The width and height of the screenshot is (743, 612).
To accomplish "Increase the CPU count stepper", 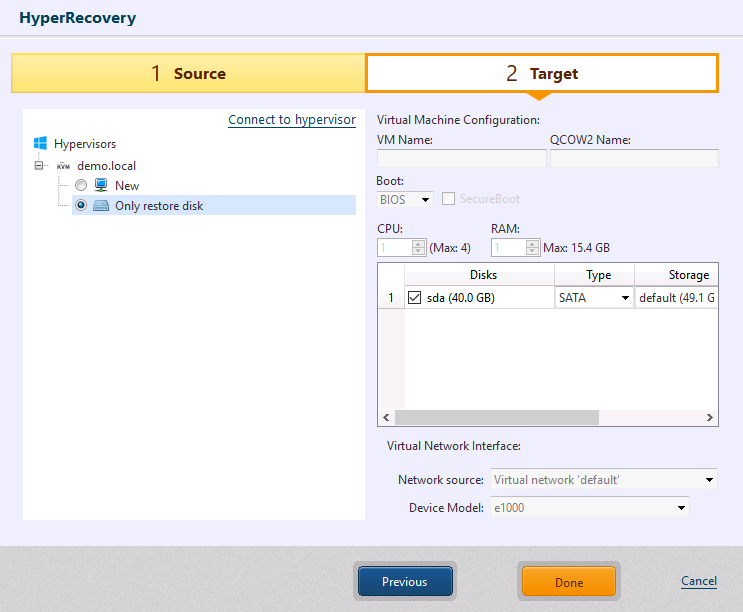I will tap(418, 244).
